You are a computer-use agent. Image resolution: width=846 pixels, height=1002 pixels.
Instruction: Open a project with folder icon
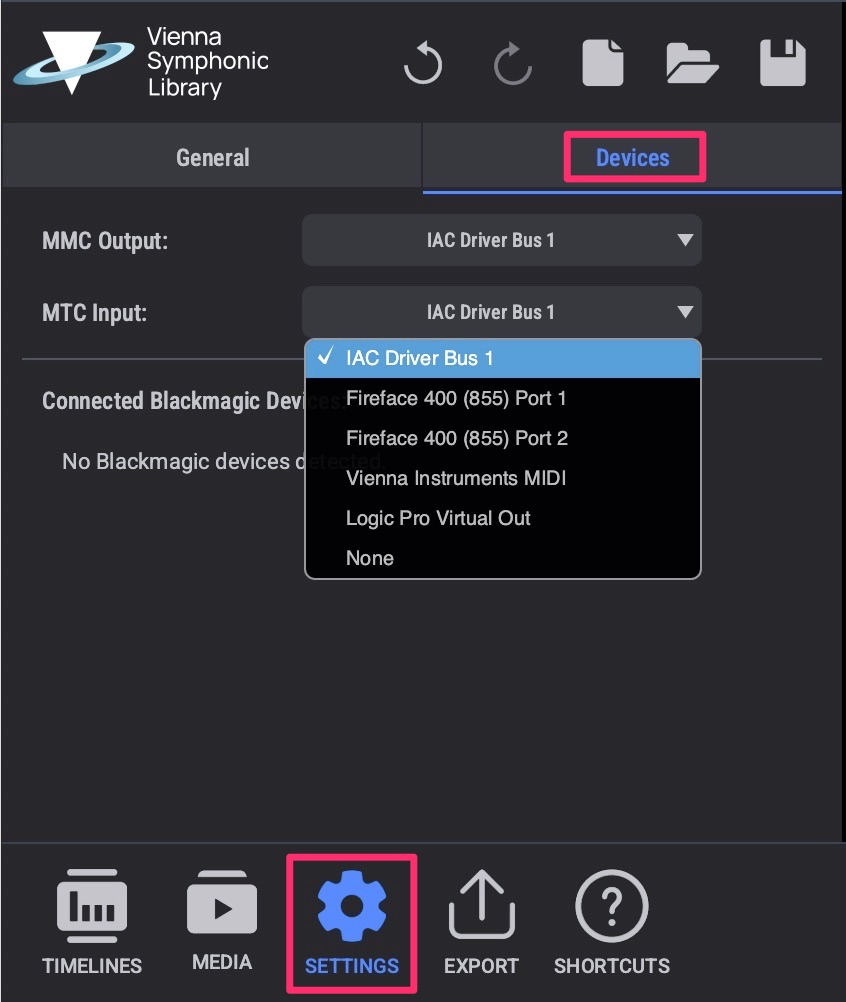693,64
